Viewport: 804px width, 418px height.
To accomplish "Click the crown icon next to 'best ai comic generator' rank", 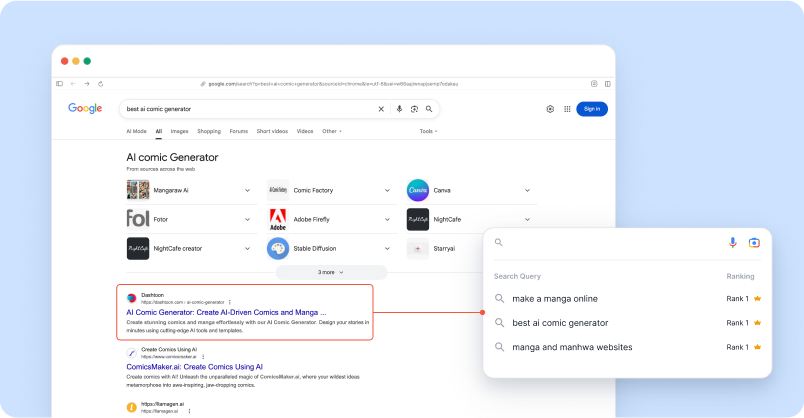I will [757, 323].
